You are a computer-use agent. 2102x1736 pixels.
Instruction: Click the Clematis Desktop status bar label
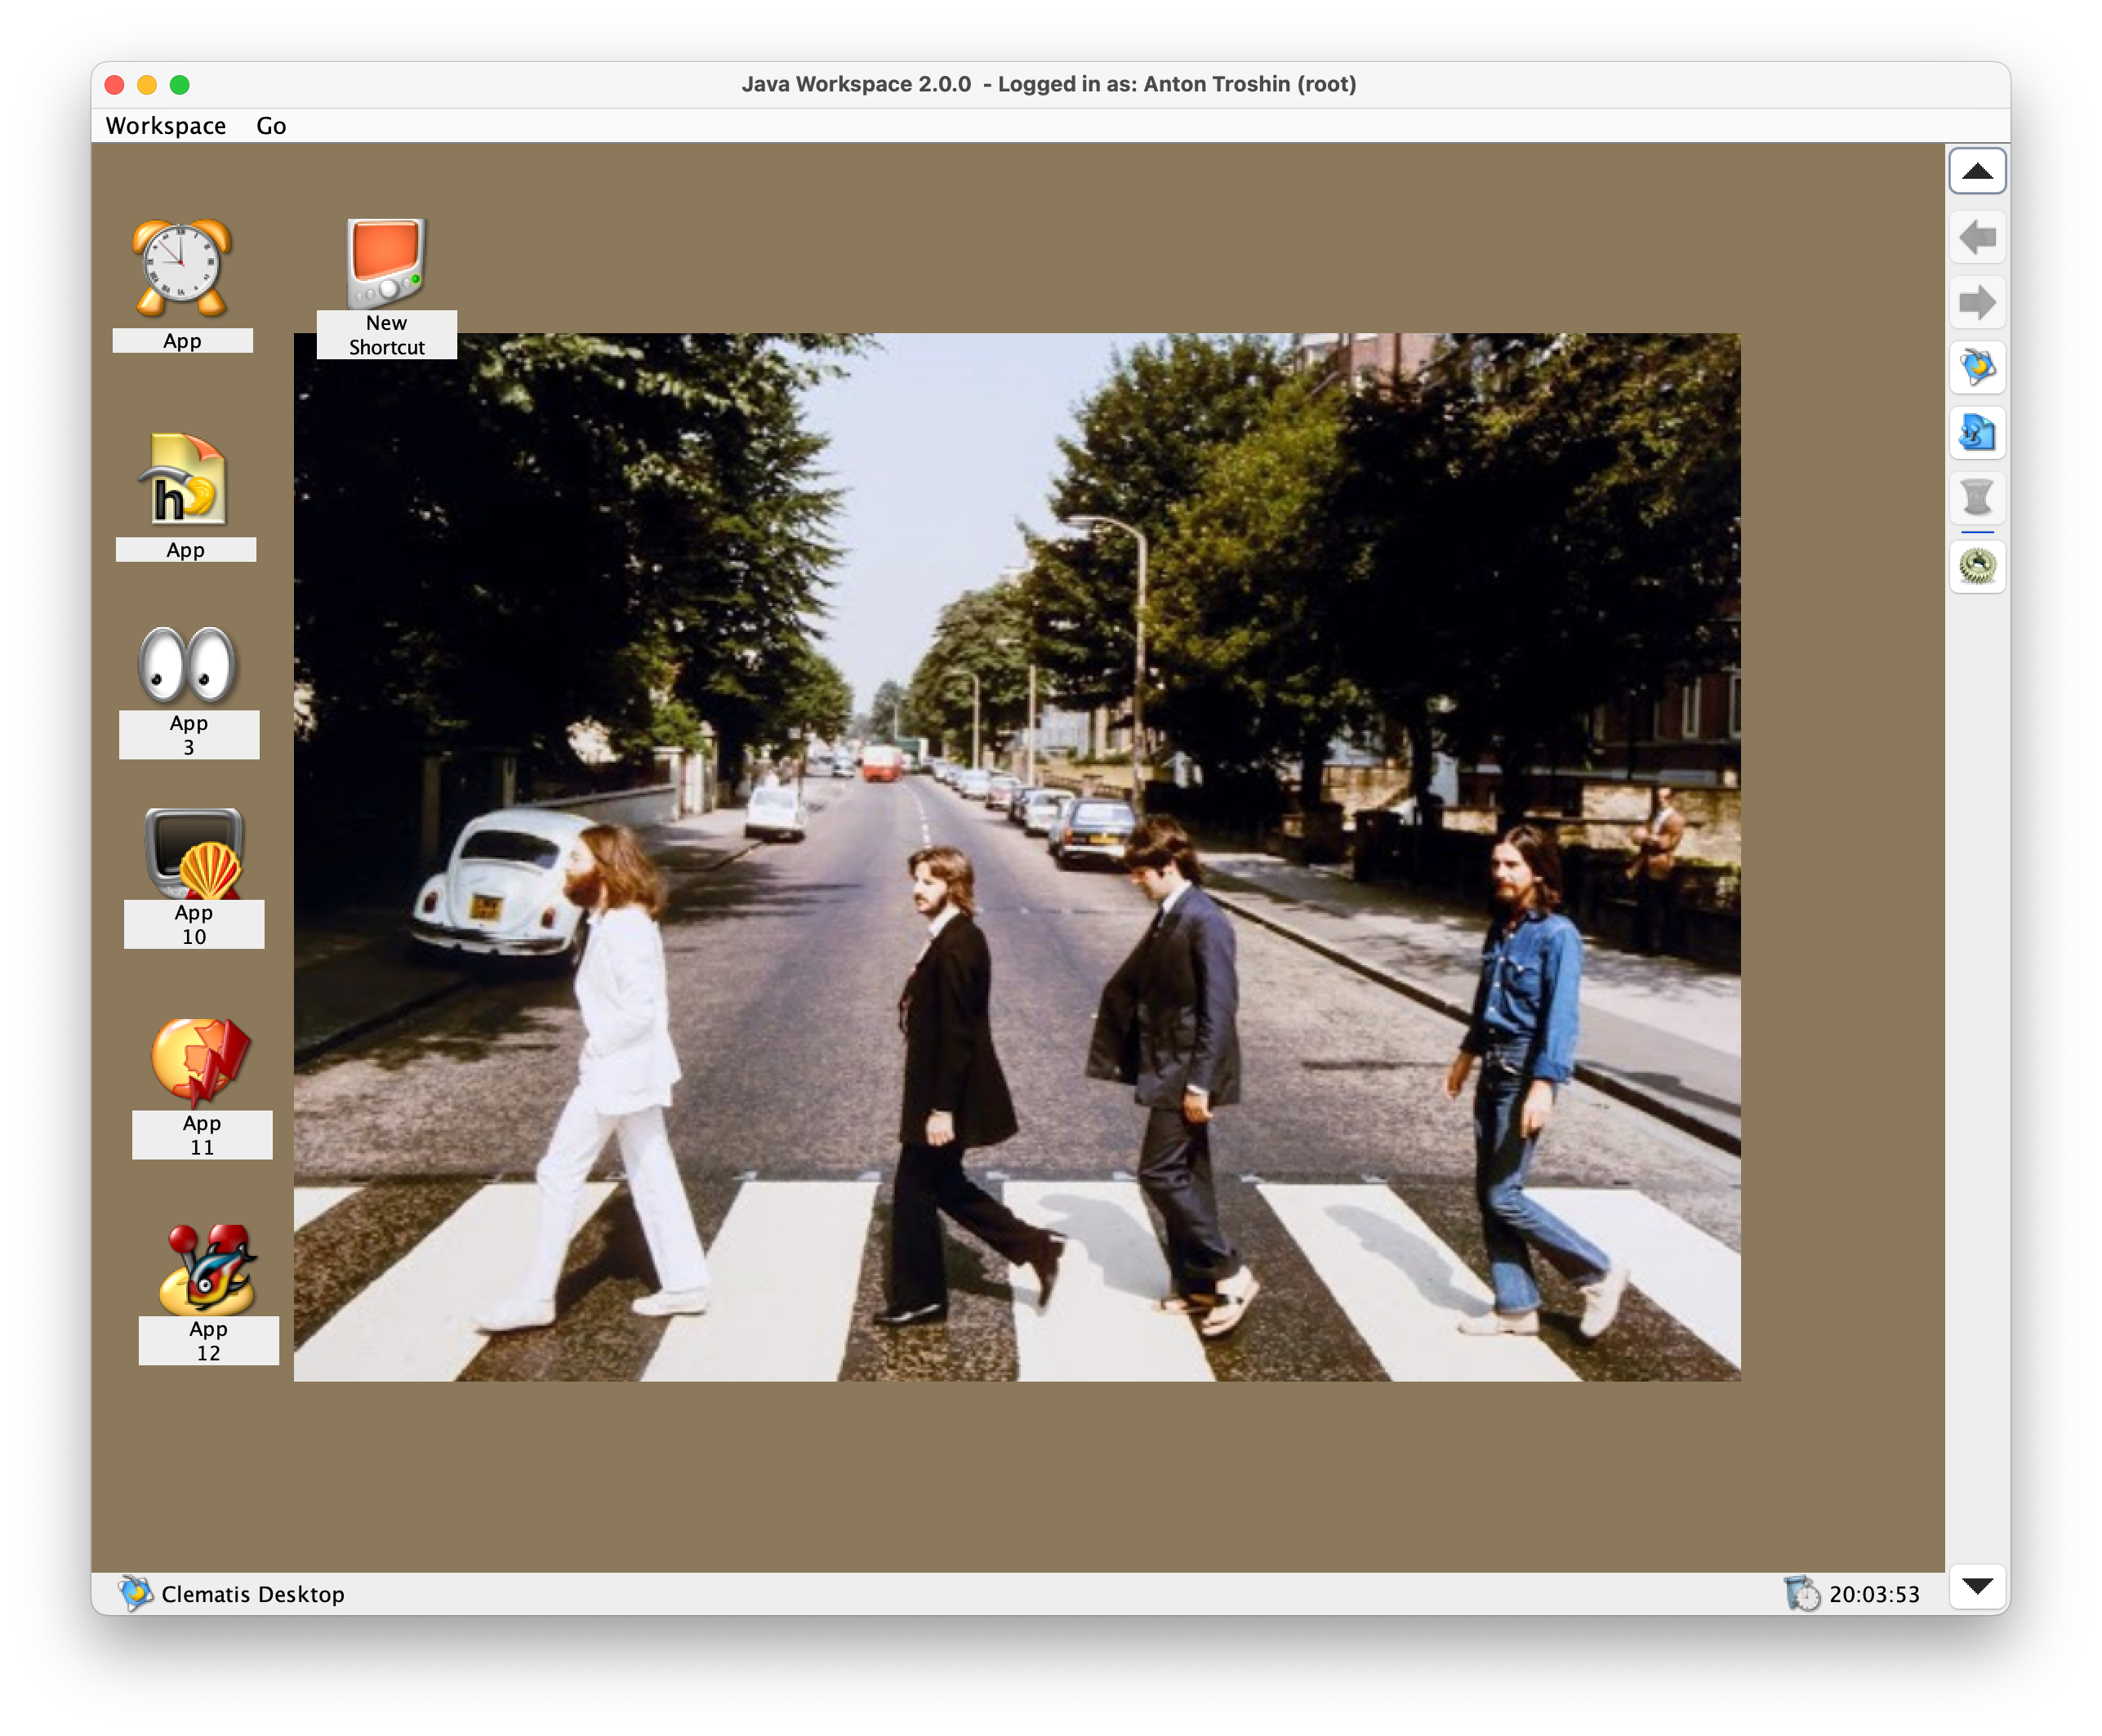(252, 1594)
